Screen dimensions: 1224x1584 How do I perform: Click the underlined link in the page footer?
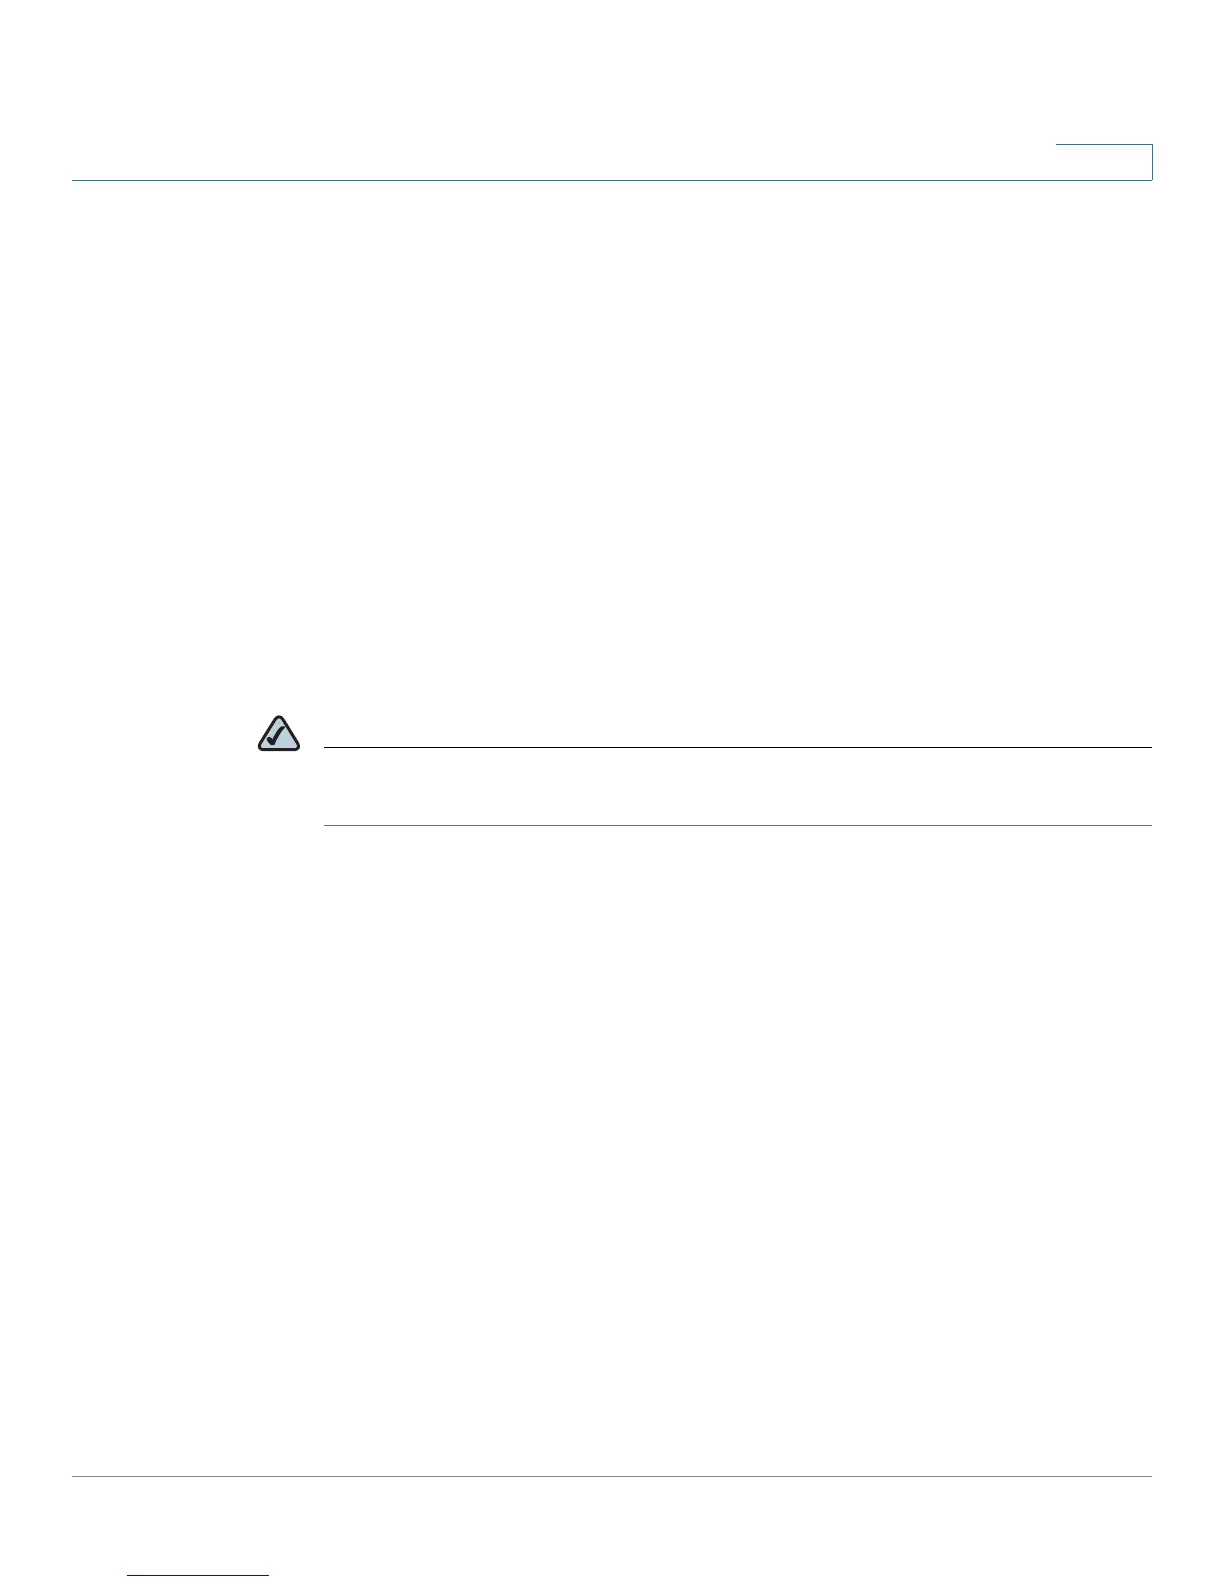point(199,1575)
